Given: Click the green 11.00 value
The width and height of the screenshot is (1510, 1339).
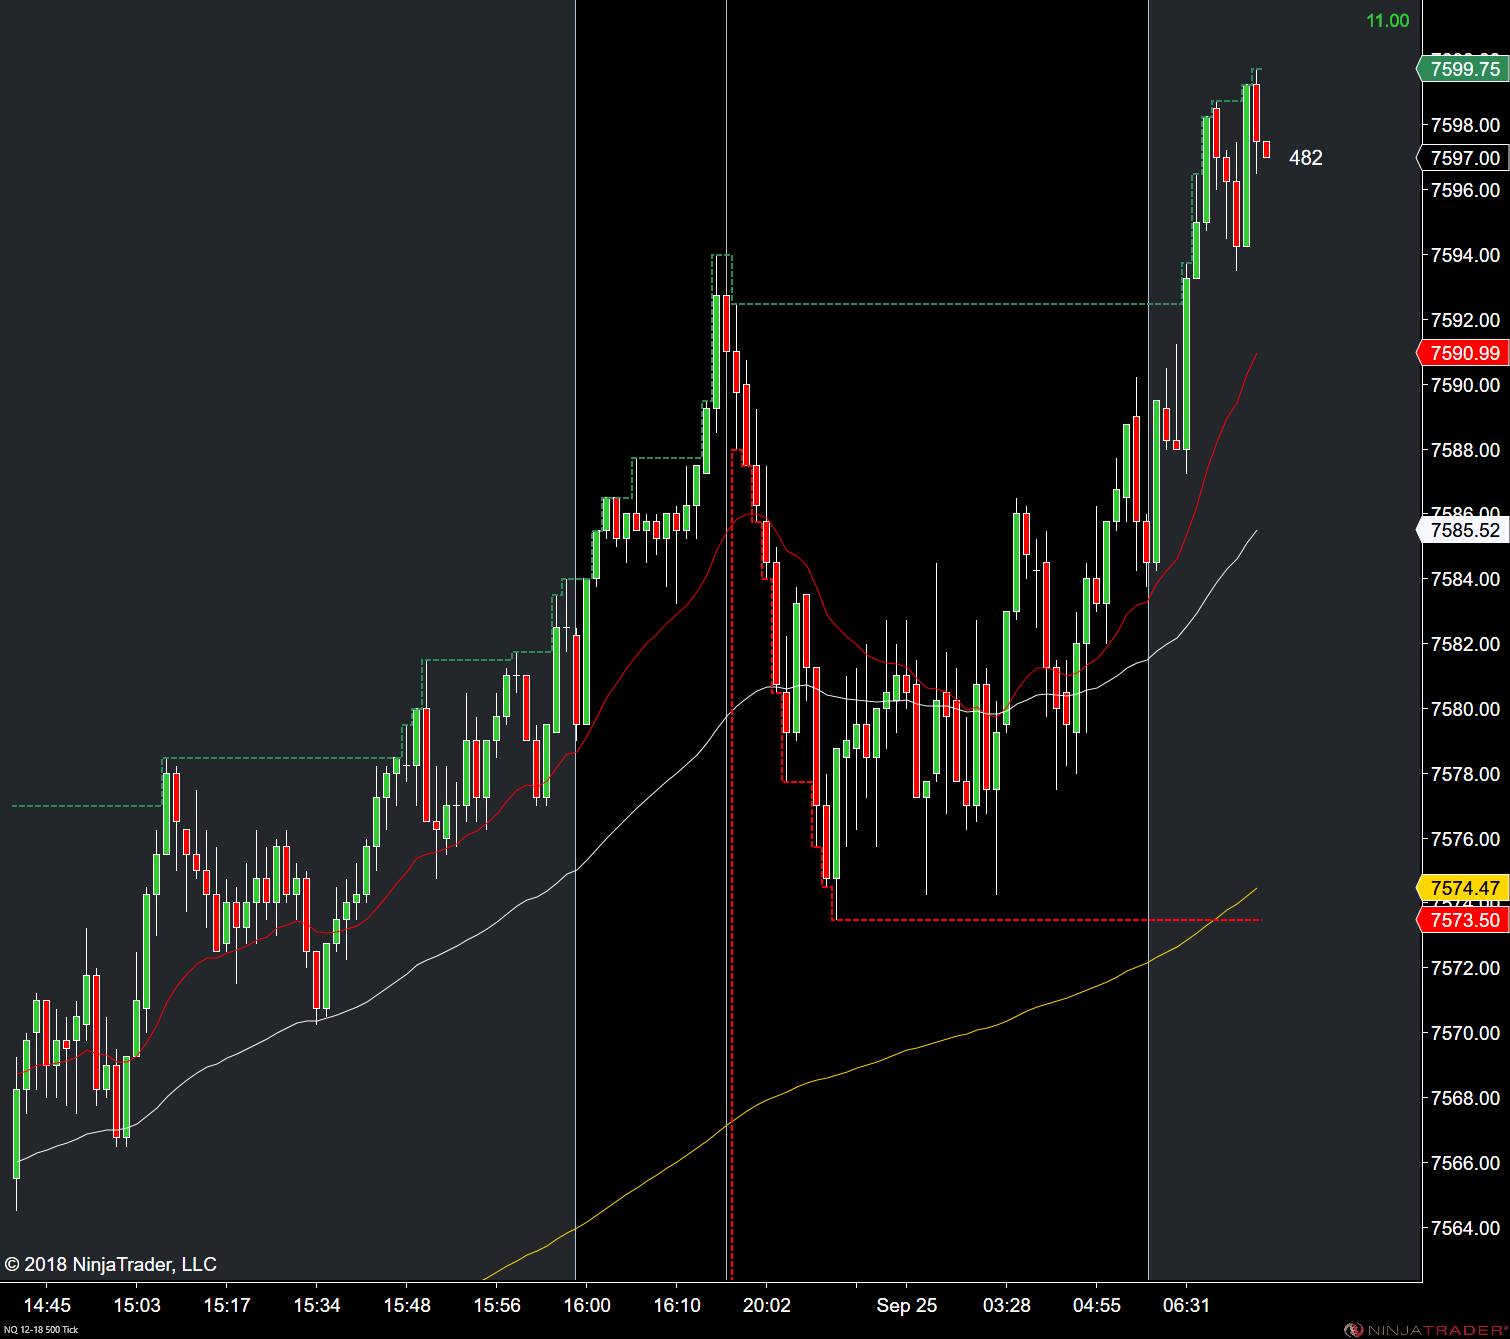Looking at the screenshot, I should click(x=1388, y=21).
